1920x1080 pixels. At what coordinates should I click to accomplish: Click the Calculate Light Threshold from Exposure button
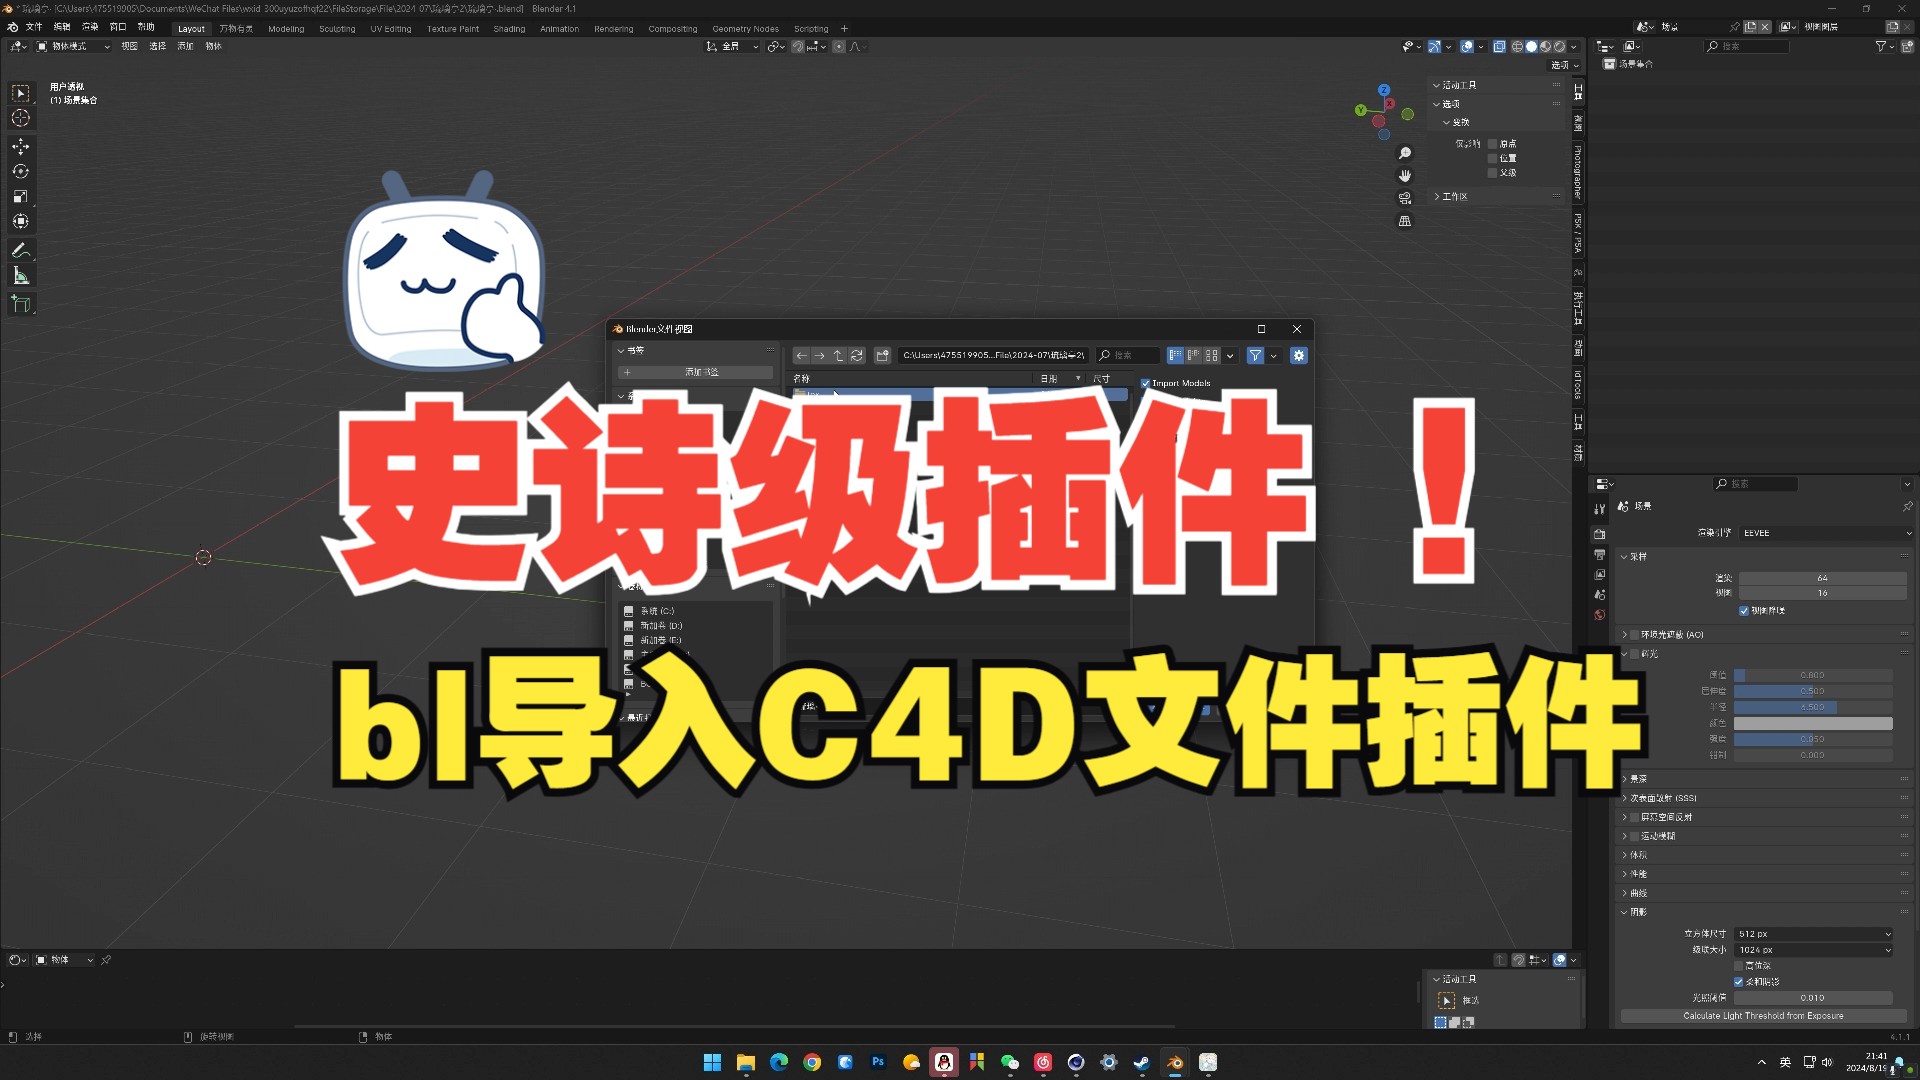[x=1763, y=1015]
